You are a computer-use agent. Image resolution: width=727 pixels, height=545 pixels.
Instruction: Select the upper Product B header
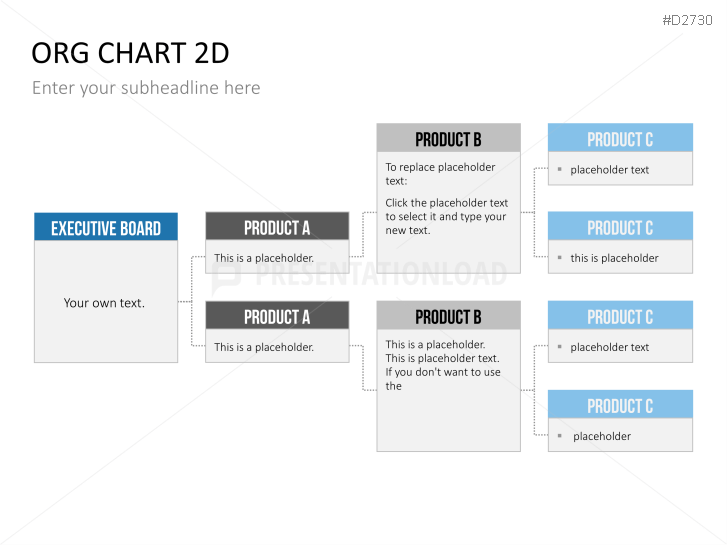448,138
